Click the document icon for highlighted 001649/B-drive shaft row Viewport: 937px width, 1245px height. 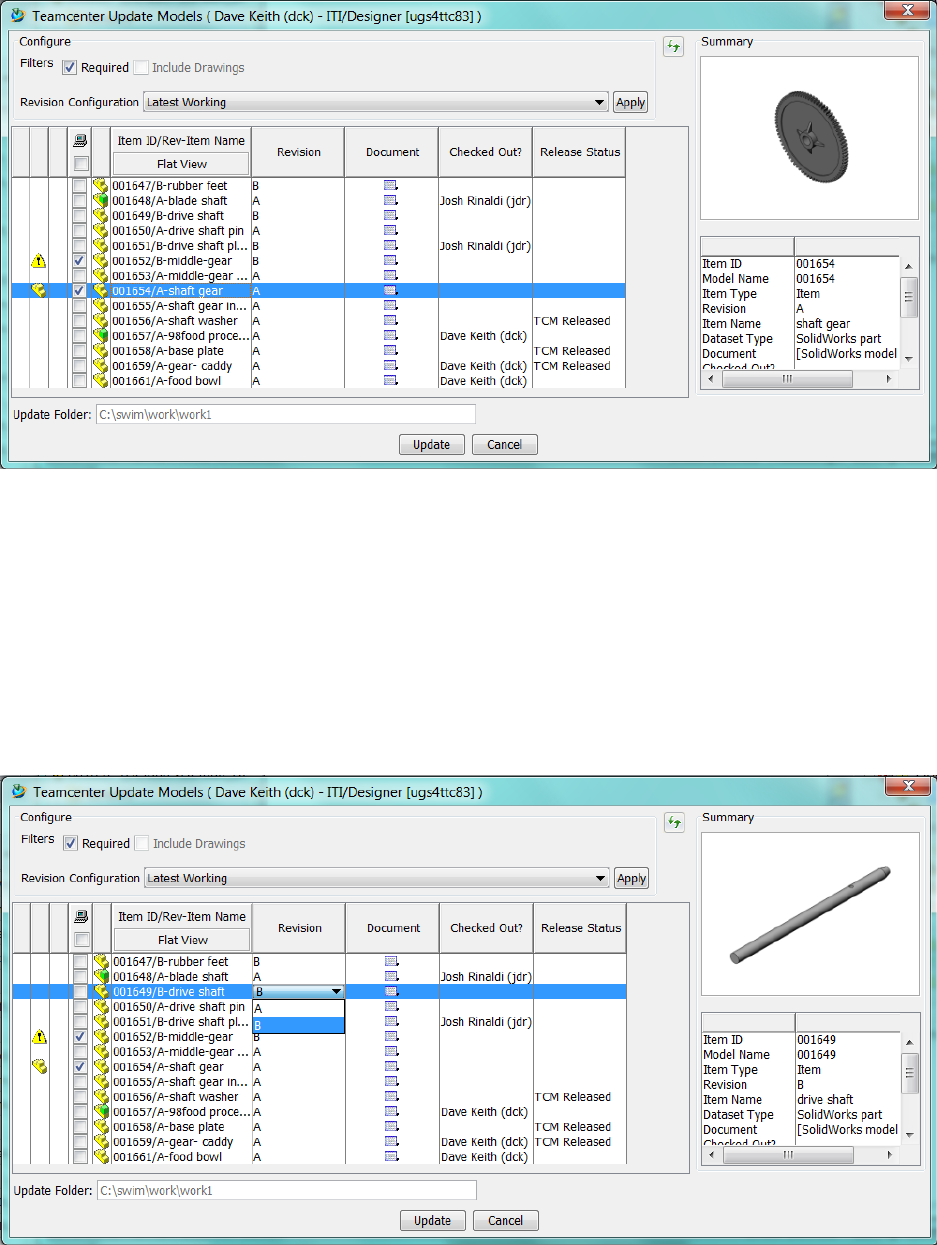pos(392,992)
